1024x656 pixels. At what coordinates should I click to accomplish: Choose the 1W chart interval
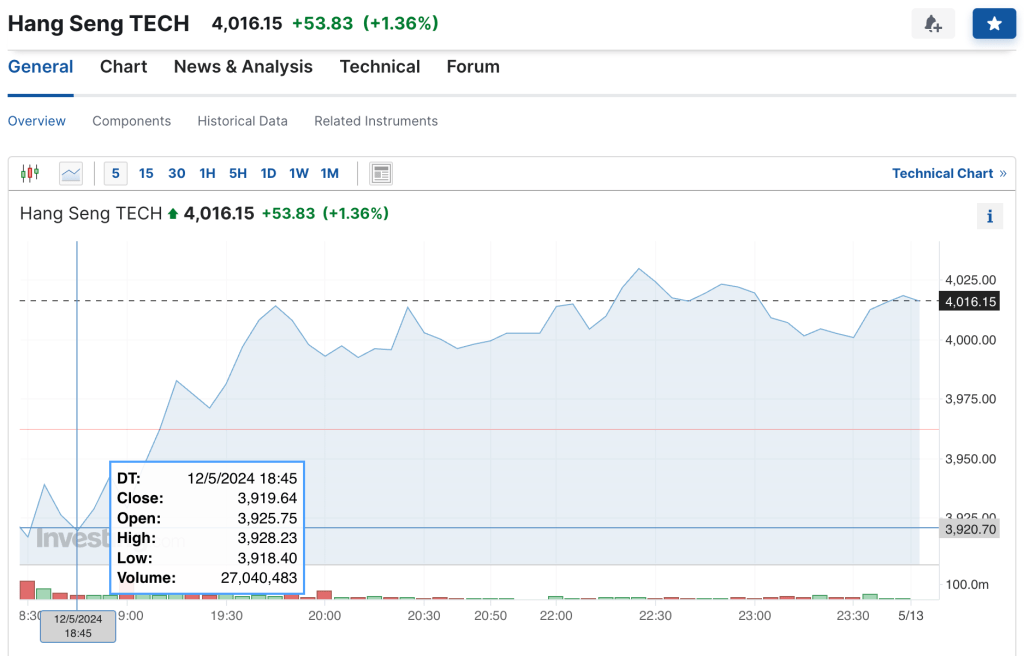[299, 173]
